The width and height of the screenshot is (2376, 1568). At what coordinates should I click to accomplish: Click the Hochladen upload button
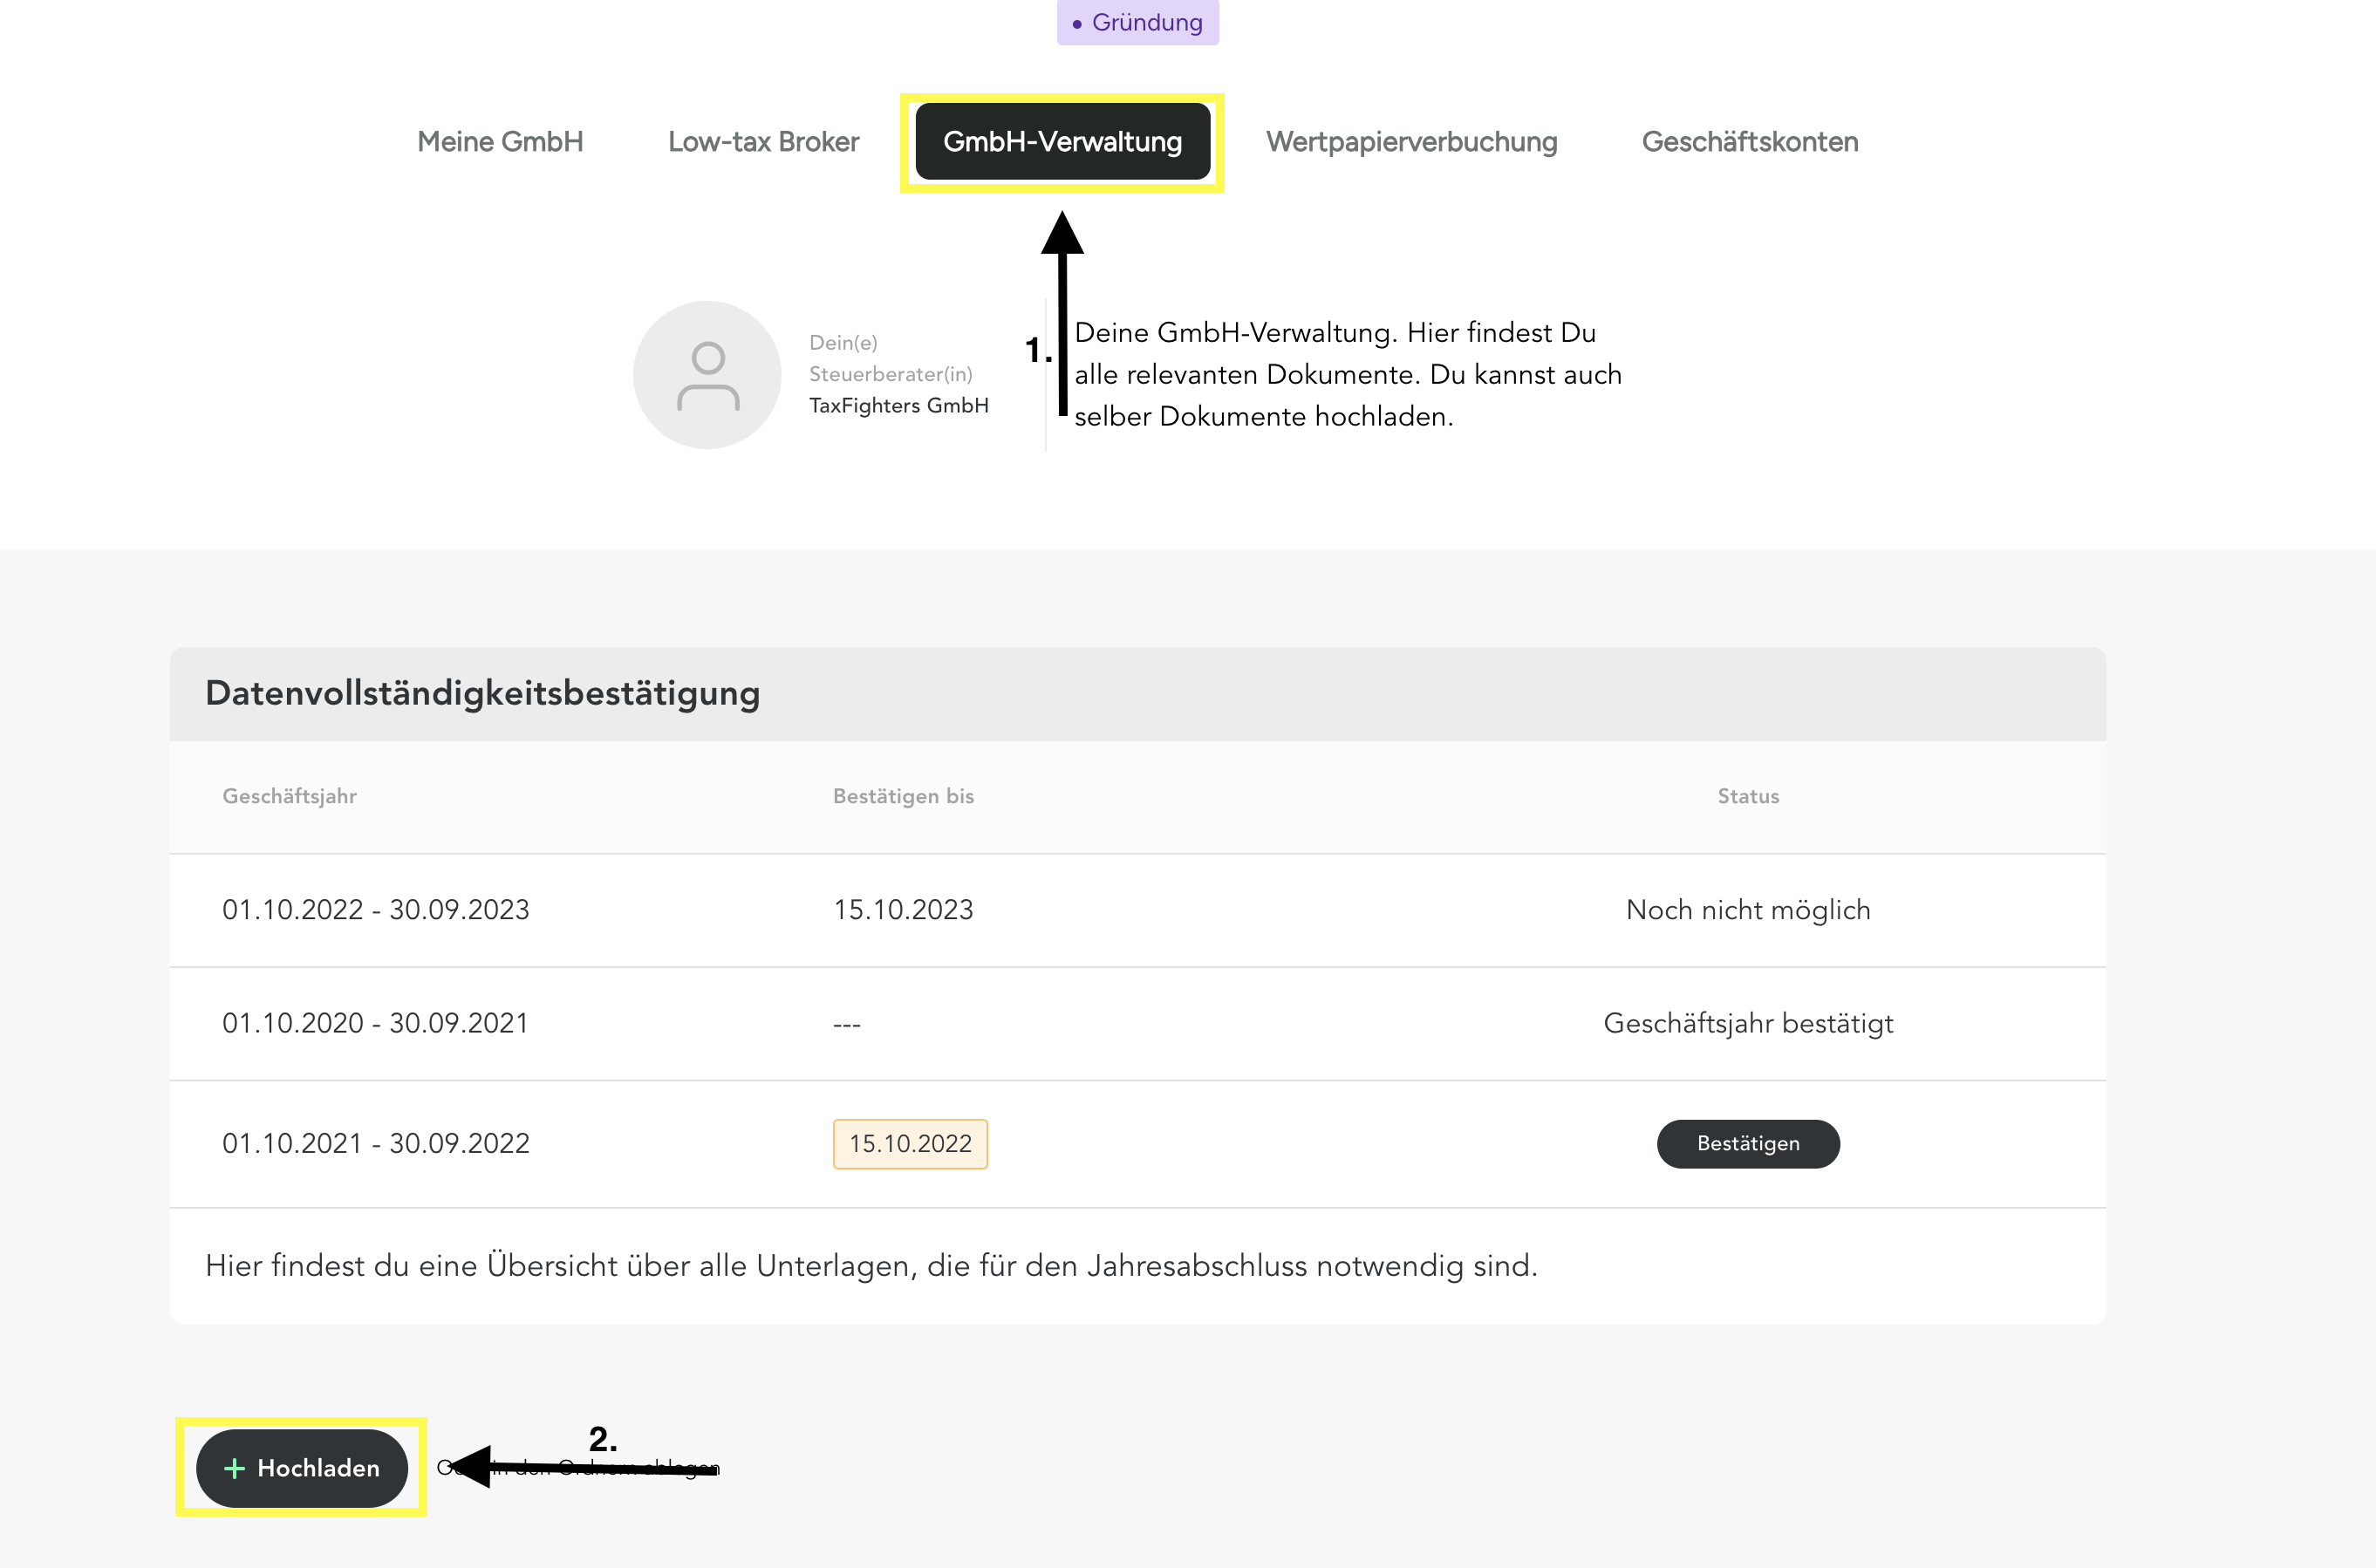pyautogui.click(x=302, y=1467)
